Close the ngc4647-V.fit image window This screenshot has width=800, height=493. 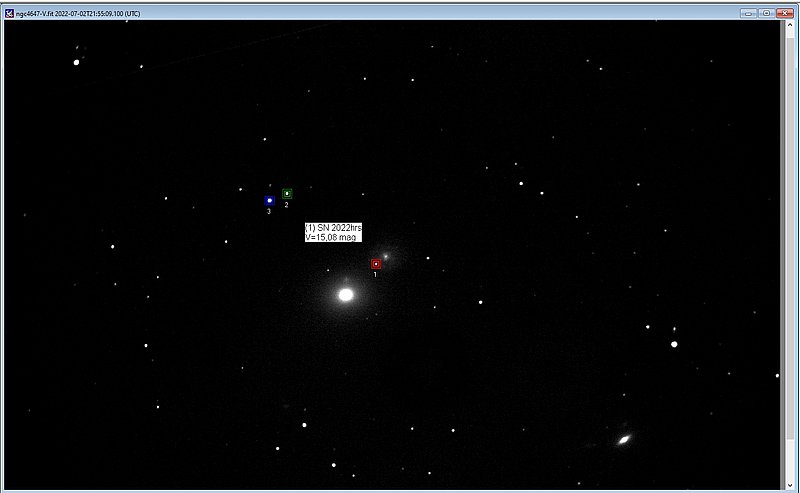coord(783,13)
